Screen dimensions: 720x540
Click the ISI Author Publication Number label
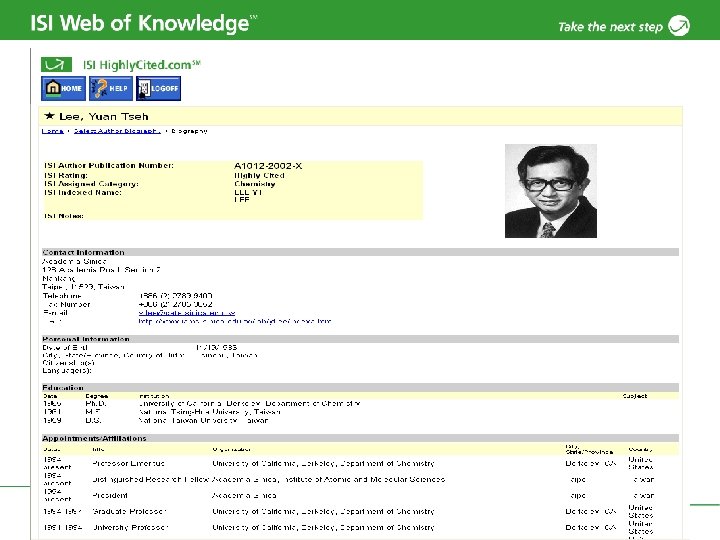[x=109, y=165]
